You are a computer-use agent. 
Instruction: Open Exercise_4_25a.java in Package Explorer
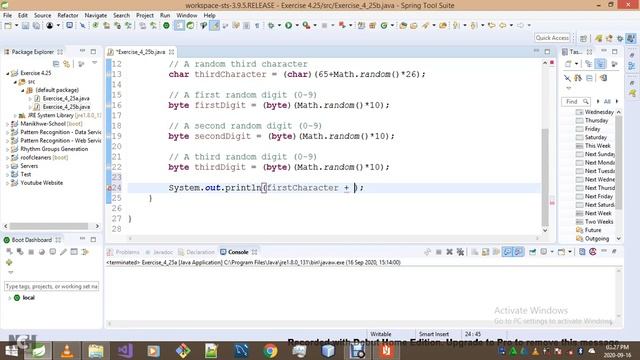pos(66,98)
